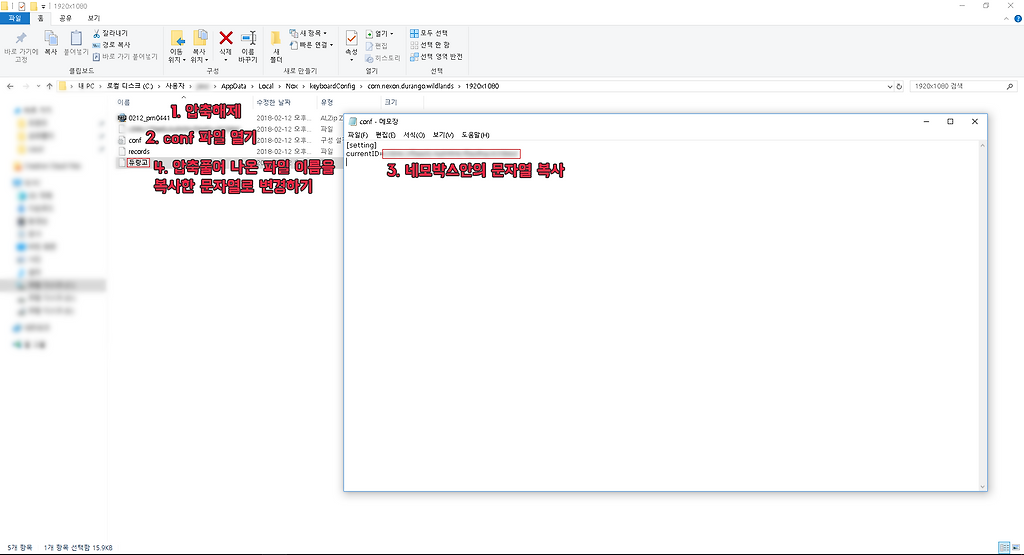Click the search magnifier icon
Viewport: 1024px width, 555px height.
(1010, 86)
